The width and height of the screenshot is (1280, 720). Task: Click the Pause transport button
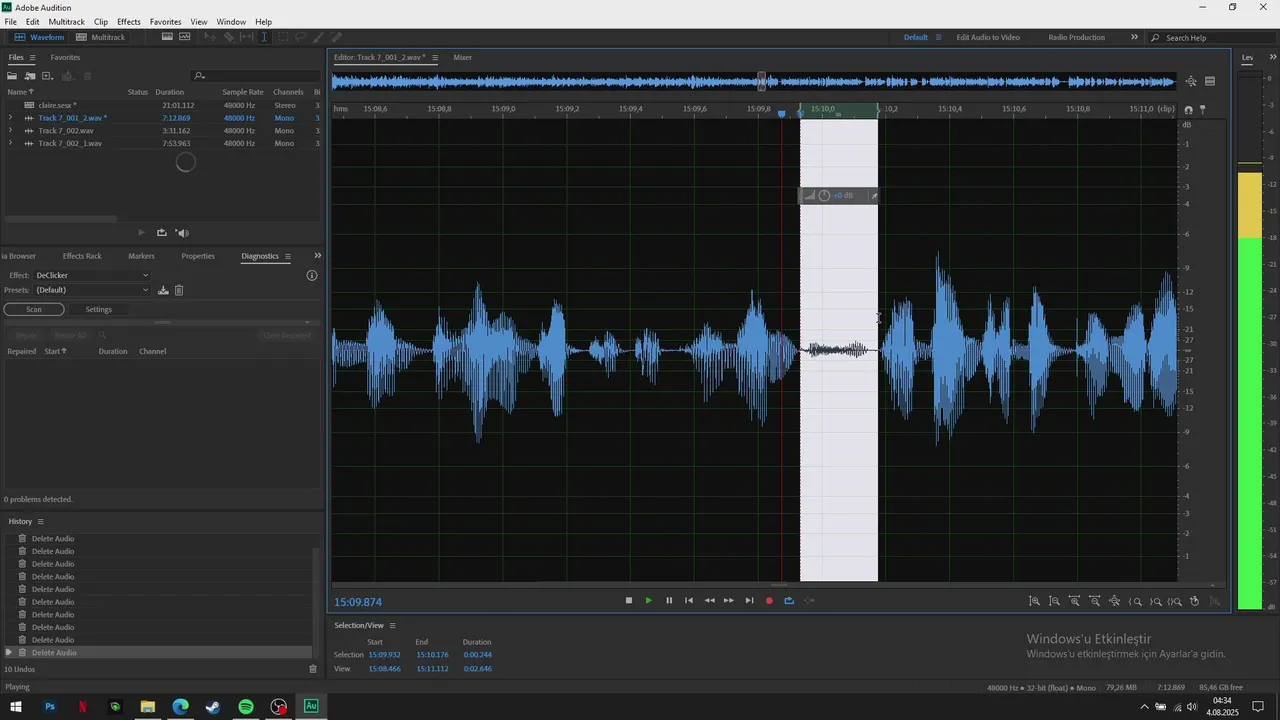click(x=669, y=601)
